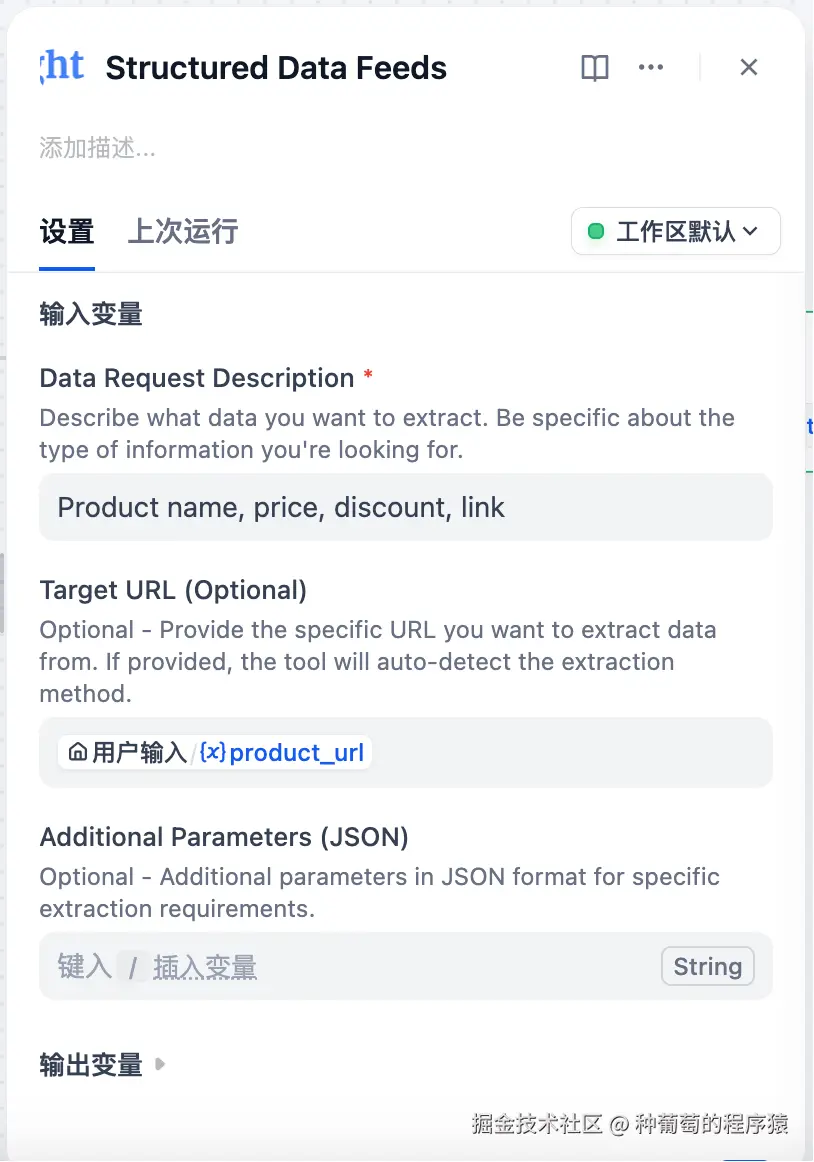Click the chevron arrow beside 工作区默认

(751, 232)
